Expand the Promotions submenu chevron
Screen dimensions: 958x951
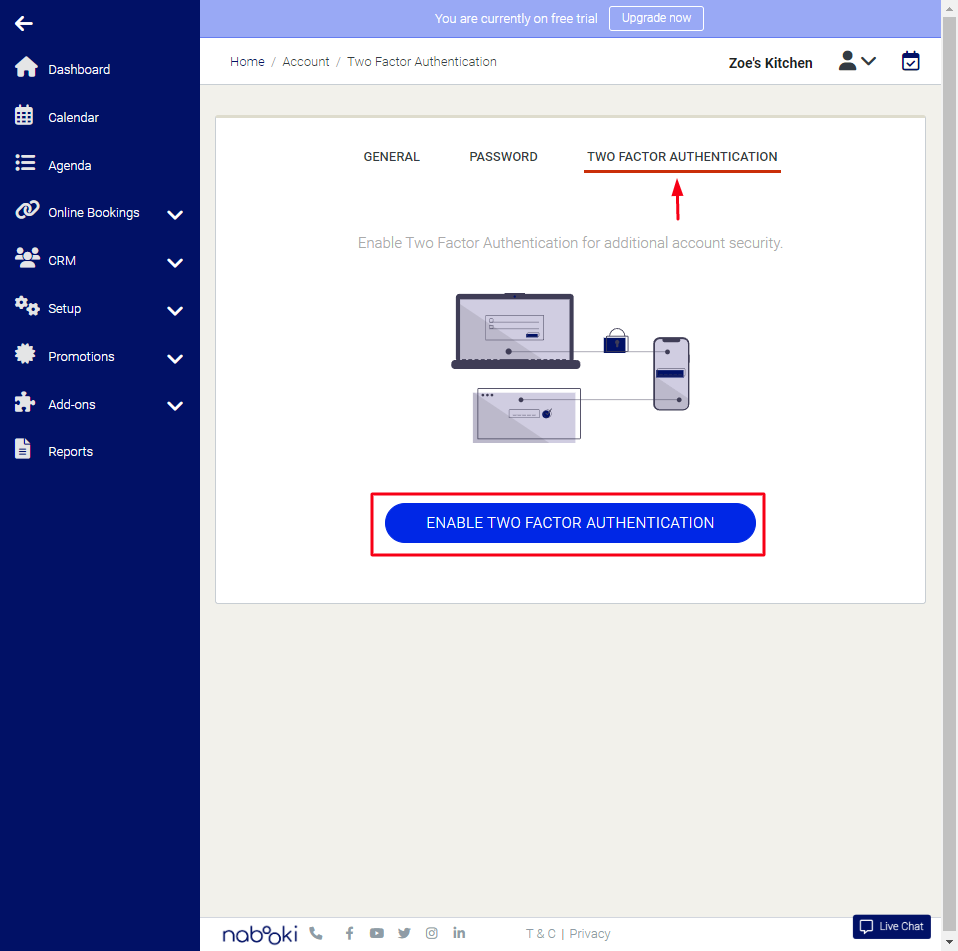(x=175, y=359)
